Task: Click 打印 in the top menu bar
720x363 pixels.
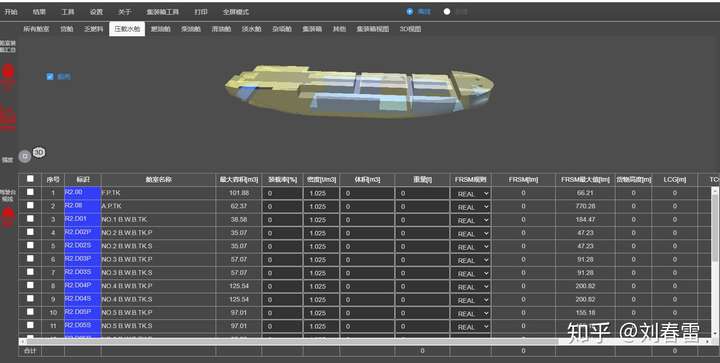Action: [201, 12]
